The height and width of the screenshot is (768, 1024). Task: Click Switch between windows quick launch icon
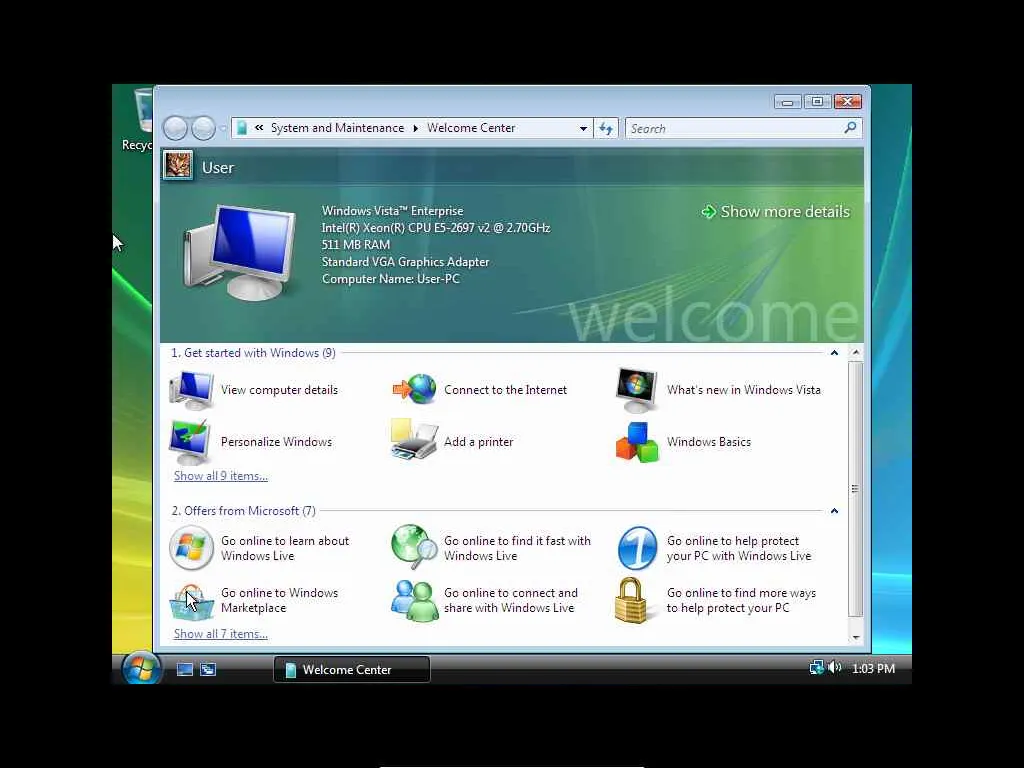click(208, 669)
